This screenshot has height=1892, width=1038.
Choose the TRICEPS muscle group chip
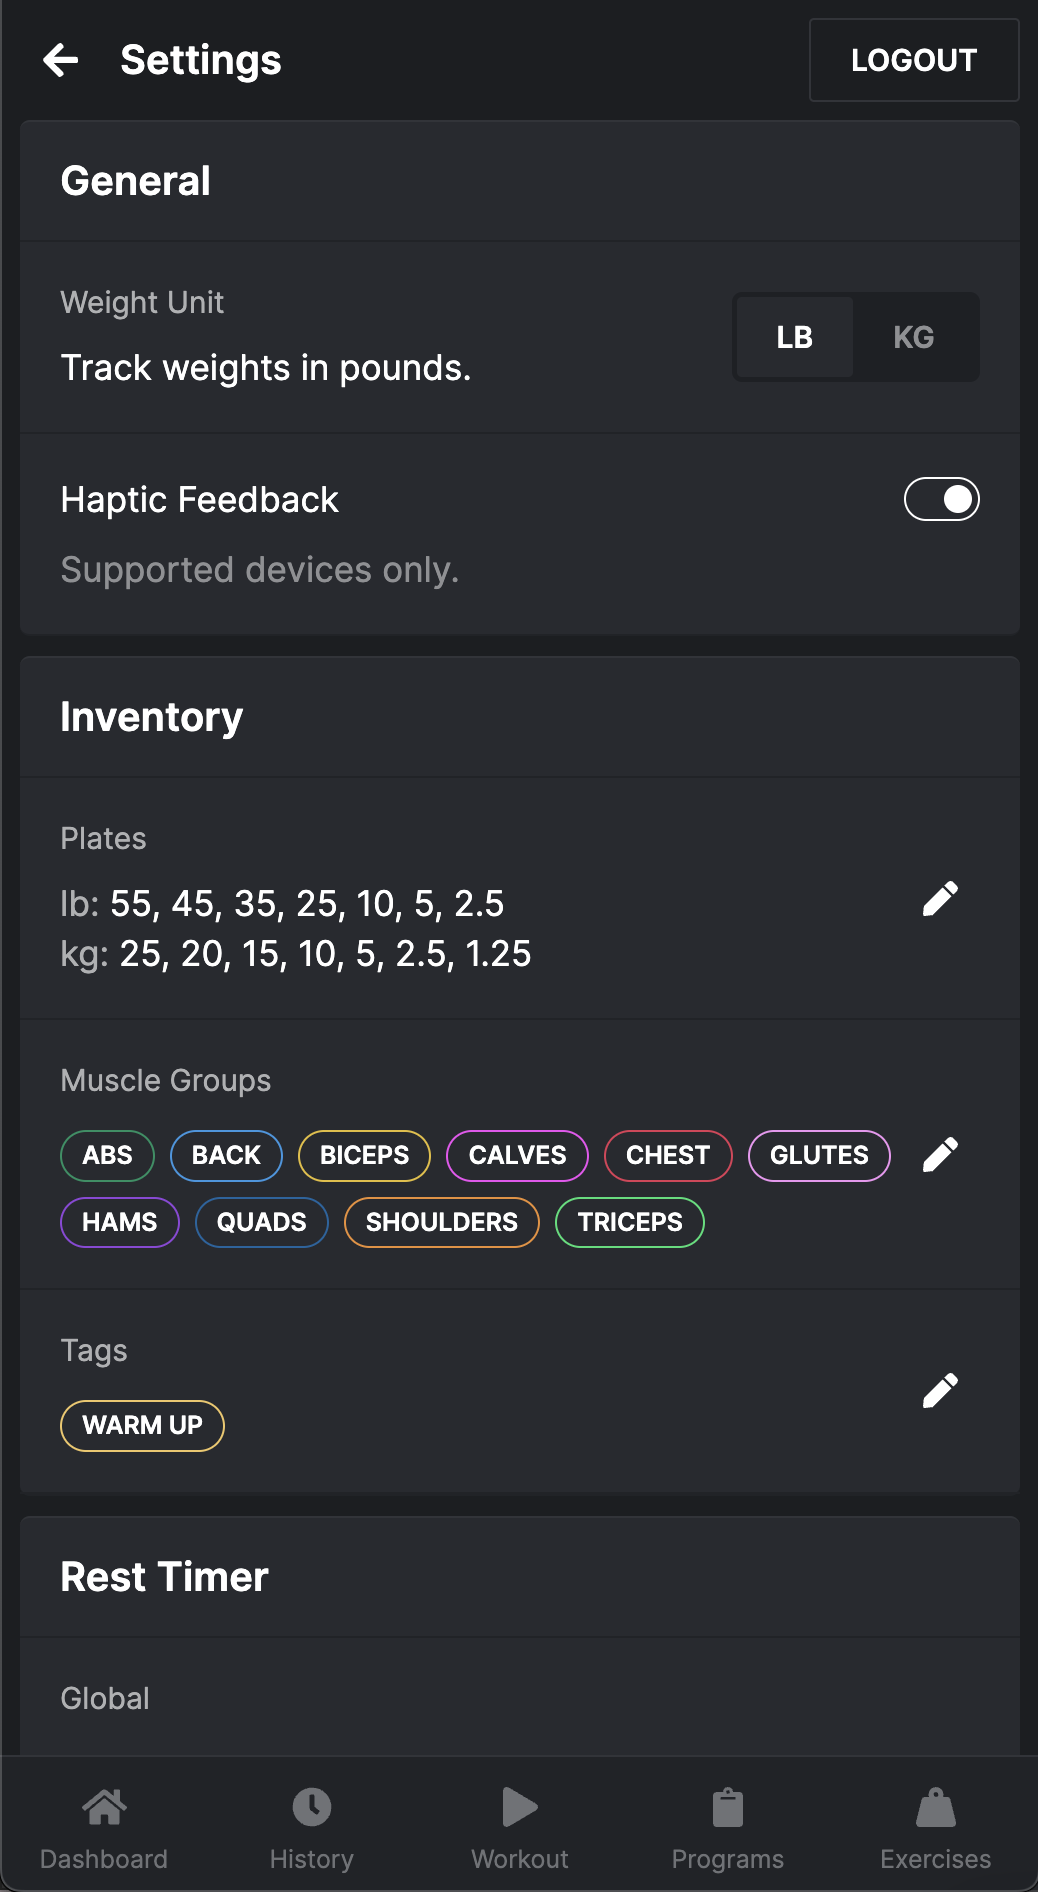pyautogui.click(x=630, y=1222)
